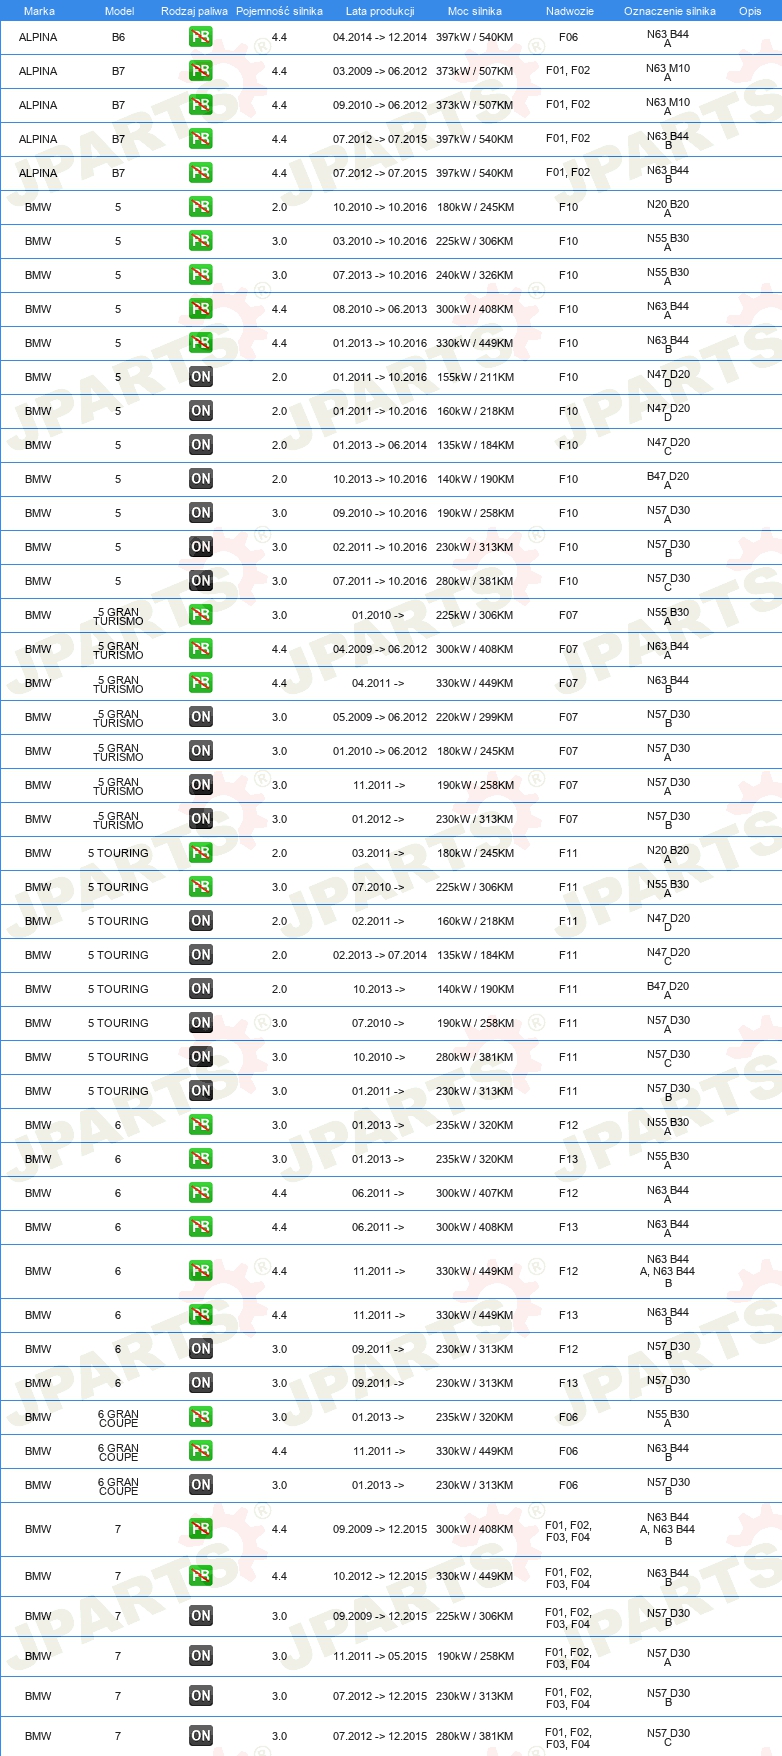
Task: Click petrol icon in the 240kW / 326KM row
Action: point(200,275)
